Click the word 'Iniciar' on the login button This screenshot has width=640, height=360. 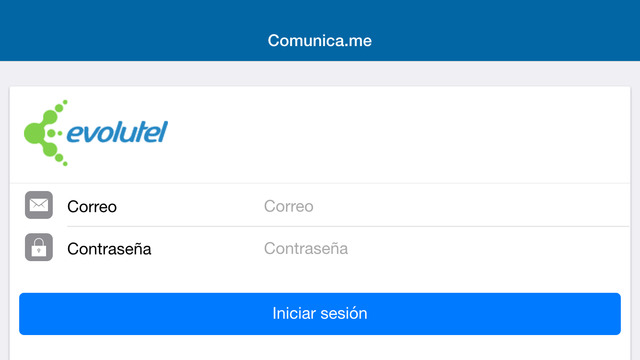(x=294, y=313)
